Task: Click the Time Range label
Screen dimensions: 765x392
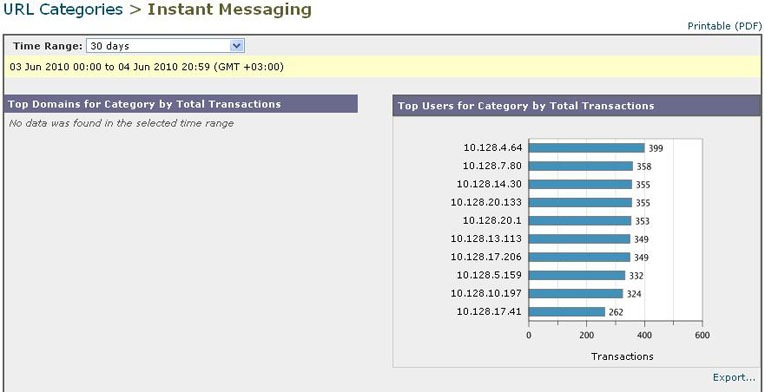Action: pos(48,46)
